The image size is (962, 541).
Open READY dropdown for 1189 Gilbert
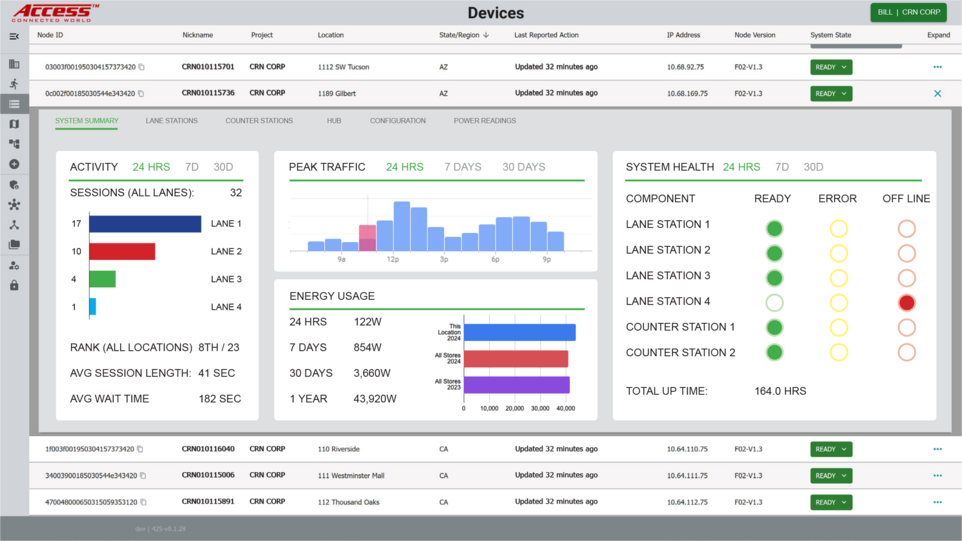click(x=831, y=94)
